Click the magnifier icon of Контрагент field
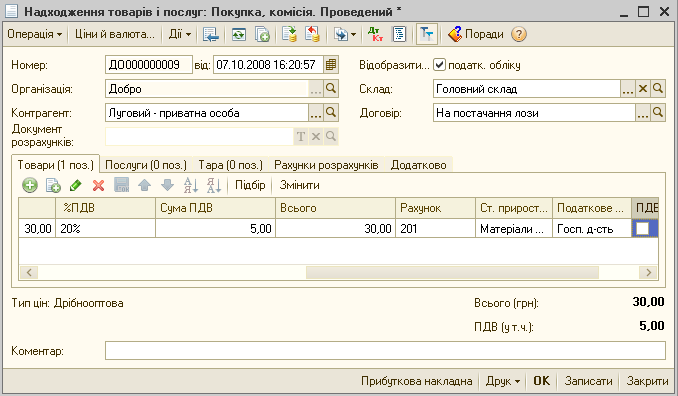The image size is (678, 396). click(x=331, y=113)
